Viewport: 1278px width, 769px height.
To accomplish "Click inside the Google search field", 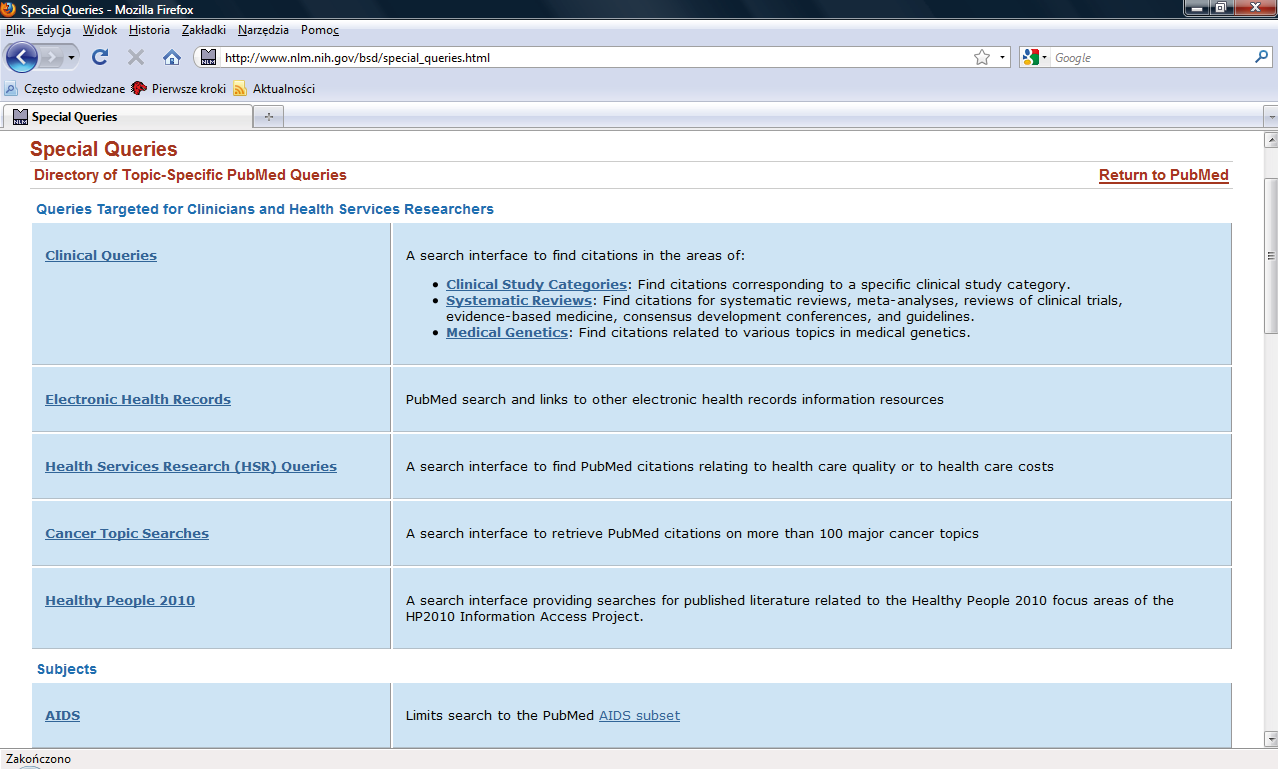I will tap(1150, 57).
